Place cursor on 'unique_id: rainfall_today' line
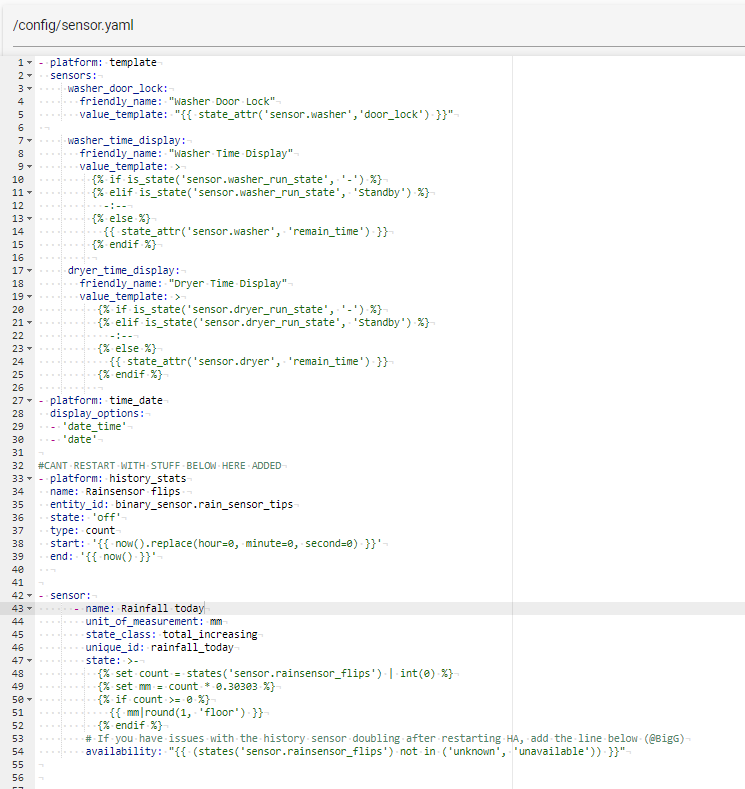Viewport: 745px width, 789px height. click(160, 647)
